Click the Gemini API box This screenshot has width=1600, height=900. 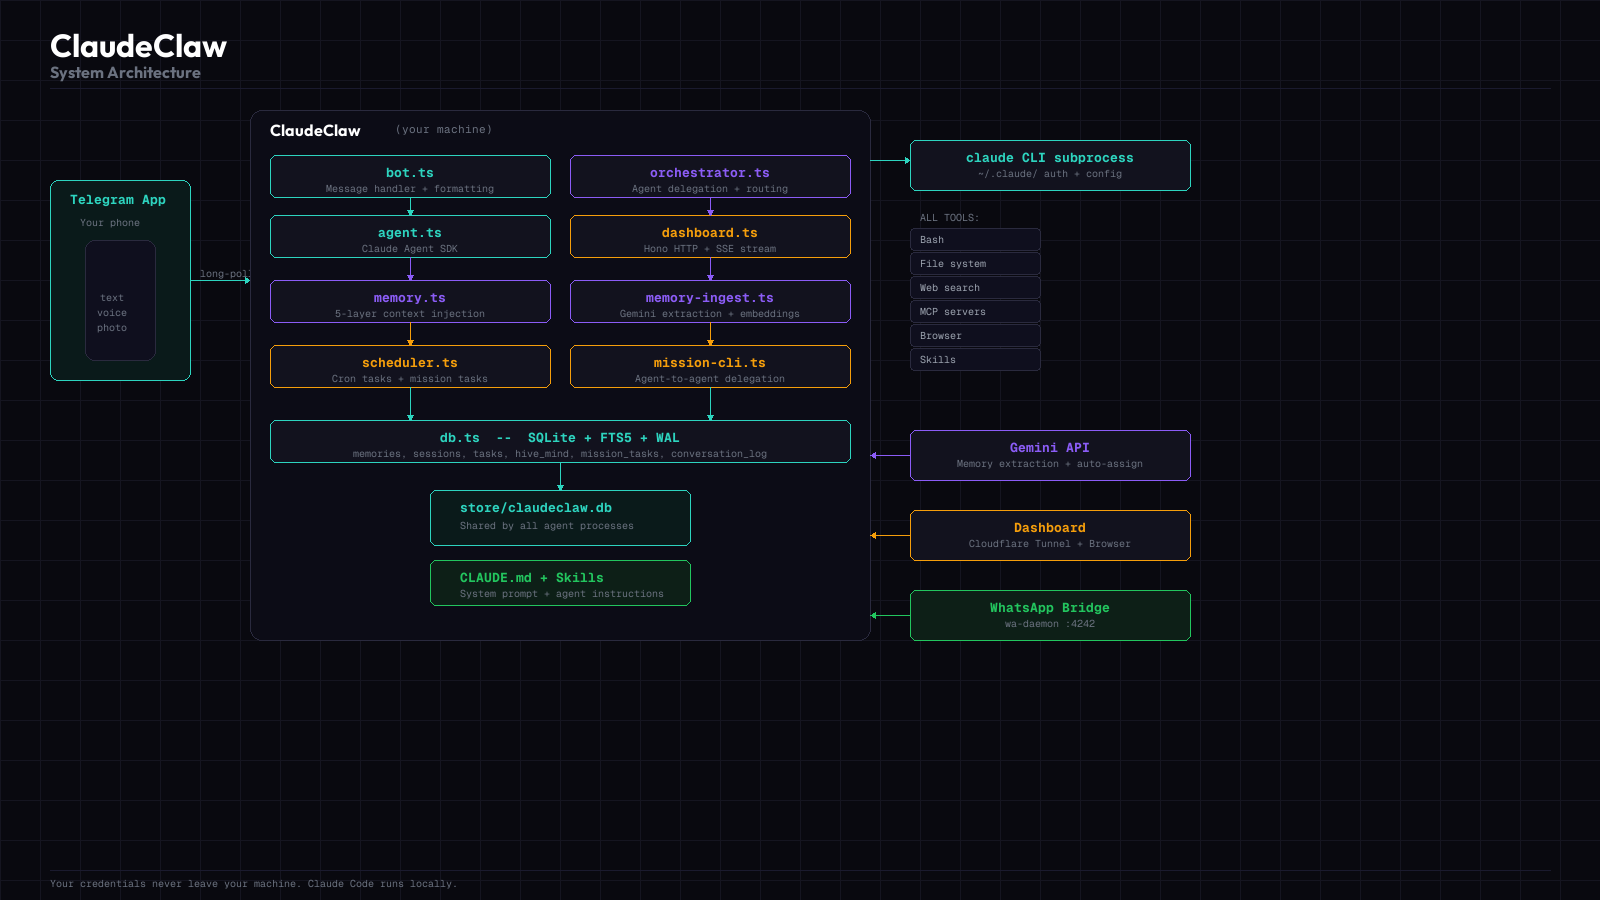pos(1050,456)
